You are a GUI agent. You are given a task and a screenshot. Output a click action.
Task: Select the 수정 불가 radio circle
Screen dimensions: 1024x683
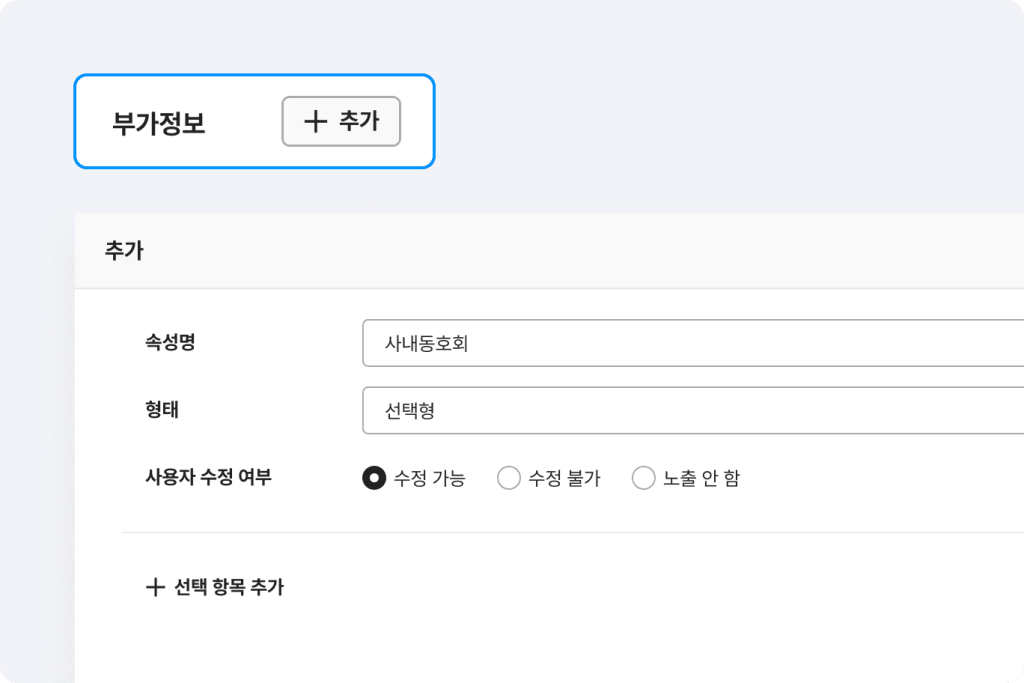click(509, 478)
